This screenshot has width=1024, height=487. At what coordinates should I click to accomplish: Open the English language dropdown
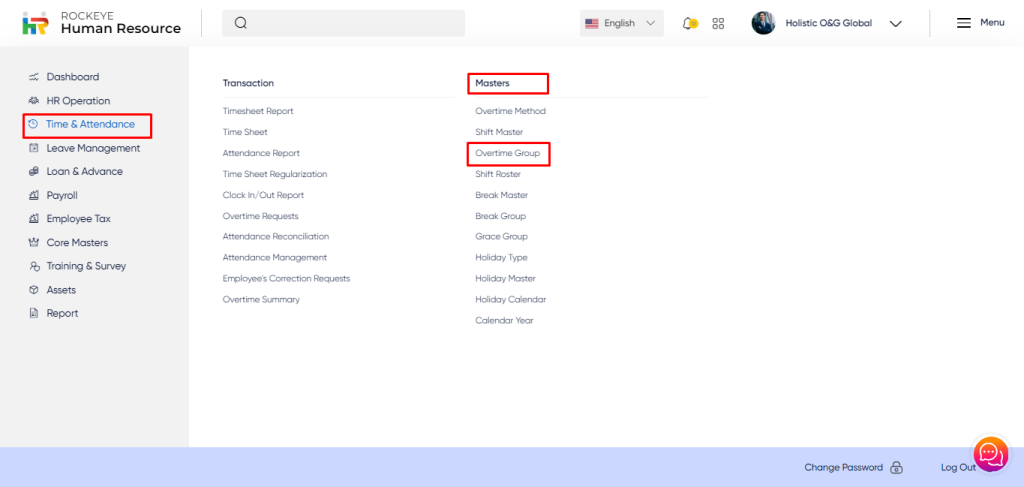click(x=621, y=23)
